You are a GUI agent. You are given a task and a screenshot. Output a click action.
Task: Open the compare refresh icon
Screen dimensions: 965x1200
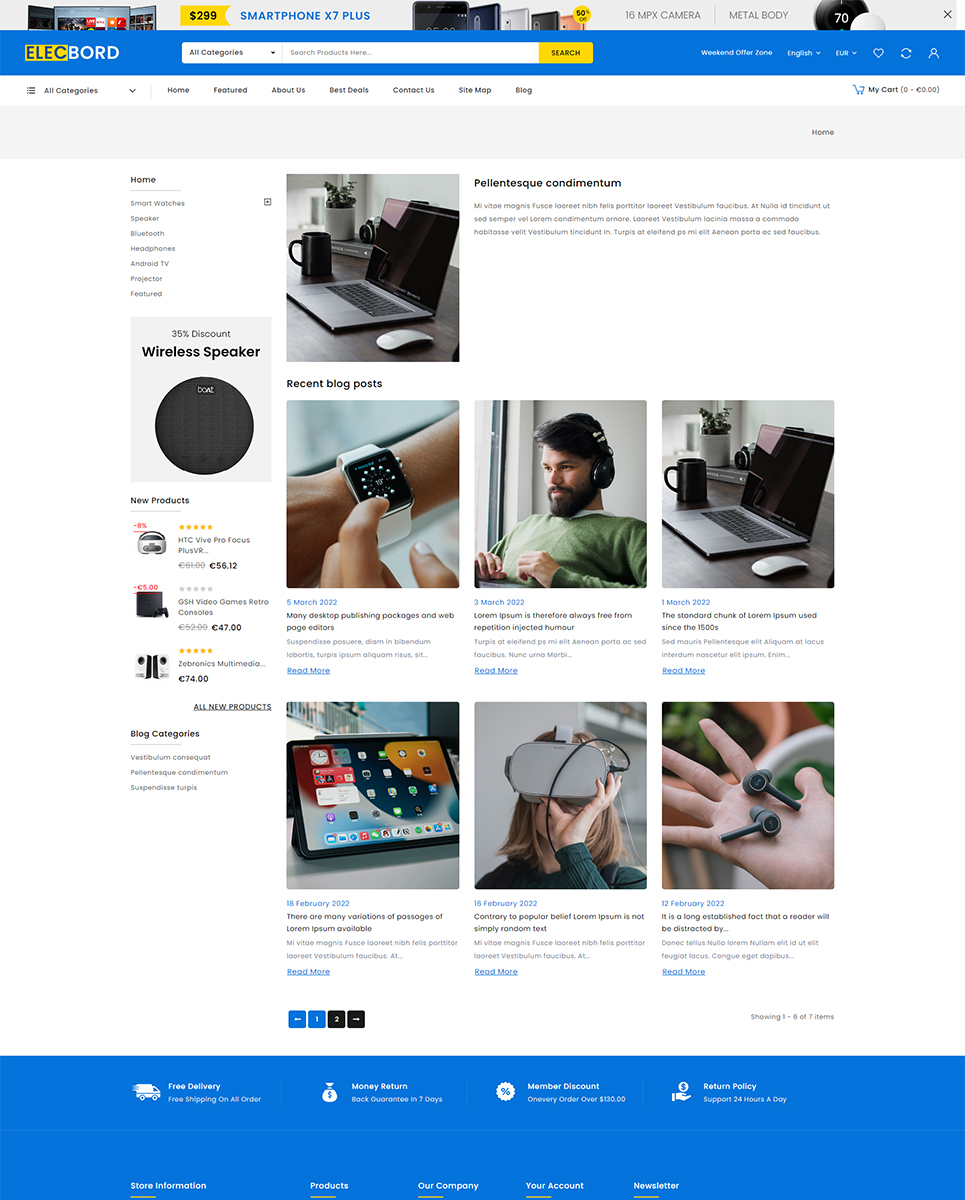coord(906,53)
